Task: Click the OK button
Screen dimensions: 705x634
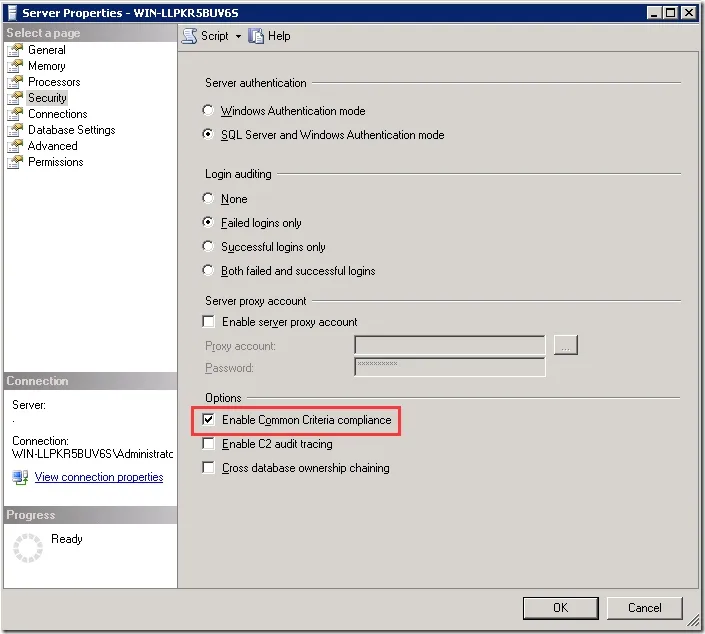Action: (x=560, y=608)
